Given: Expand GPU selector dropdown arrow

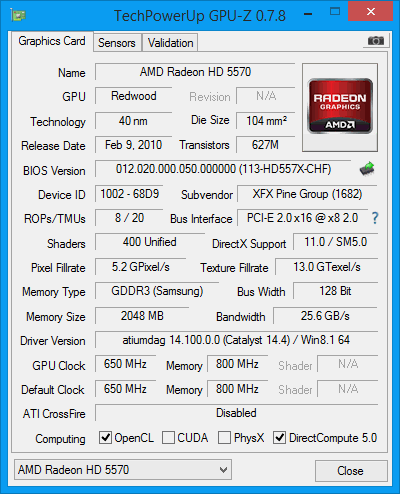Looking at the screenshot, I should pos(223,470).
